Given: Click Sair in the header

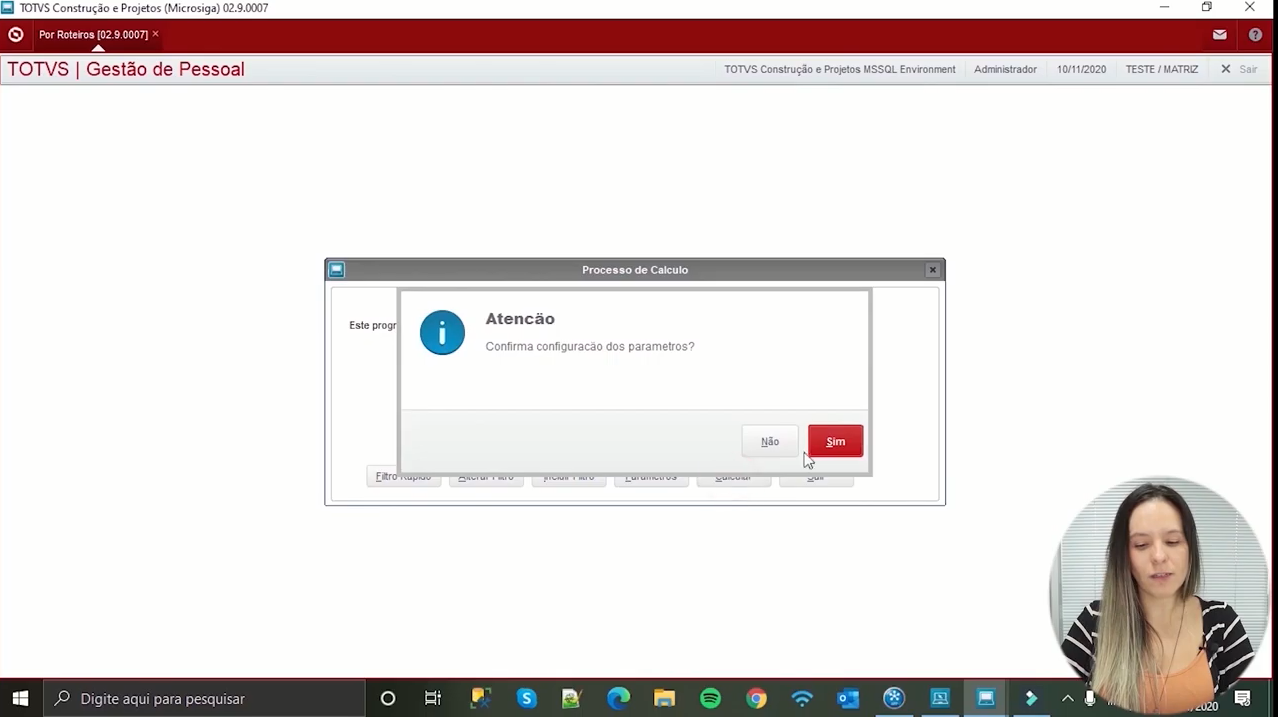Looking at the screenshot, I should [1239, 69].
